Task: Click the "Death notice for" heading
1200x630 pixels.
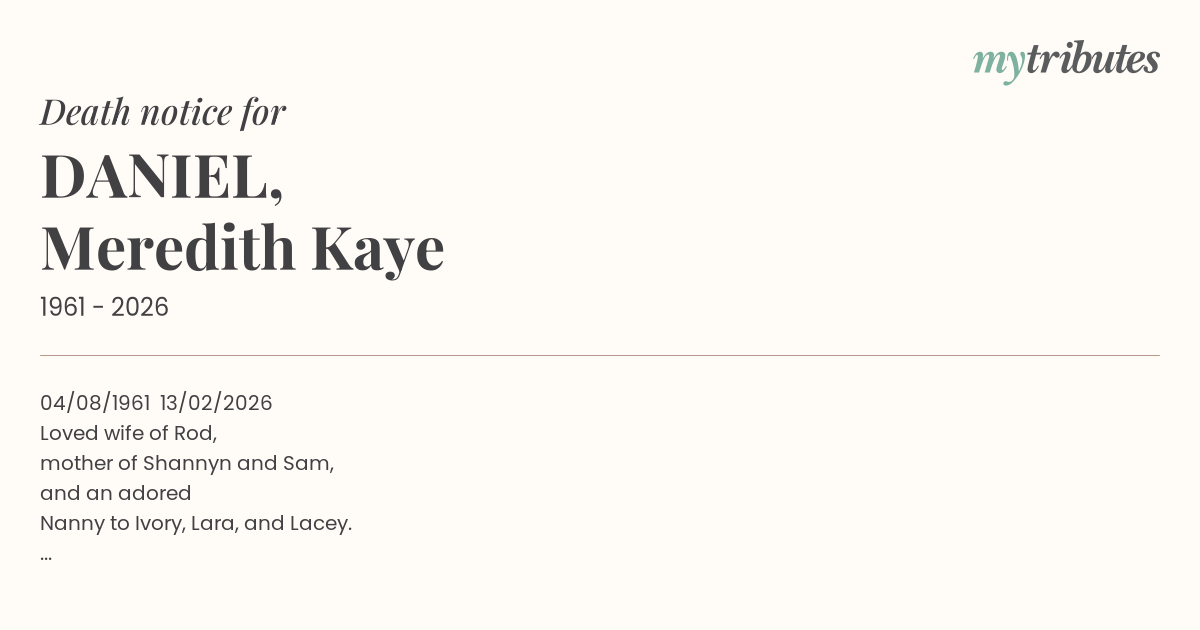Action: [163, 113]
